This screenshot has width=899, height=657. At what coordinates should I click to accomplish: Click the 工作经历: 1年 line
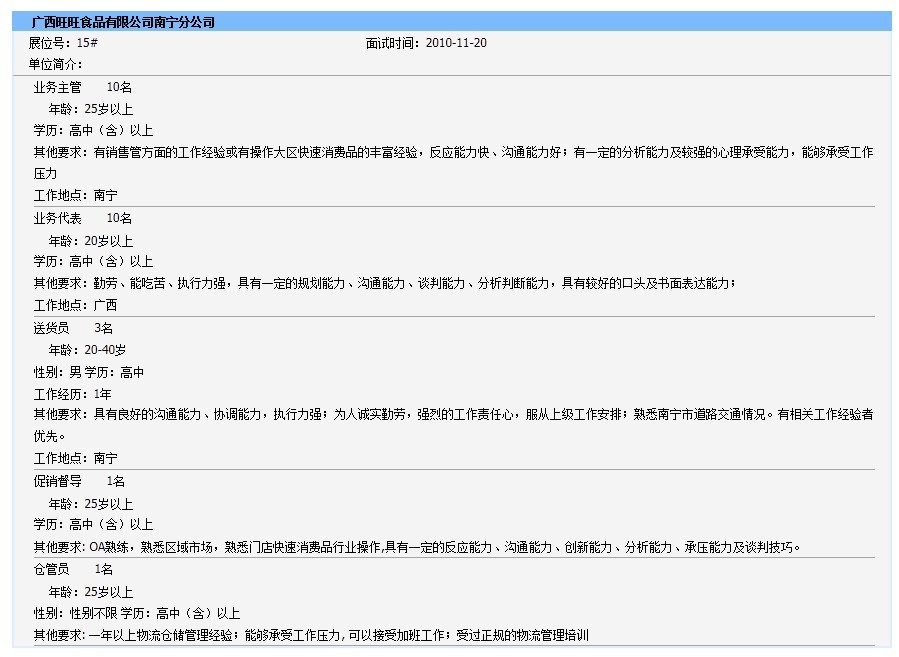click(72, 394)
